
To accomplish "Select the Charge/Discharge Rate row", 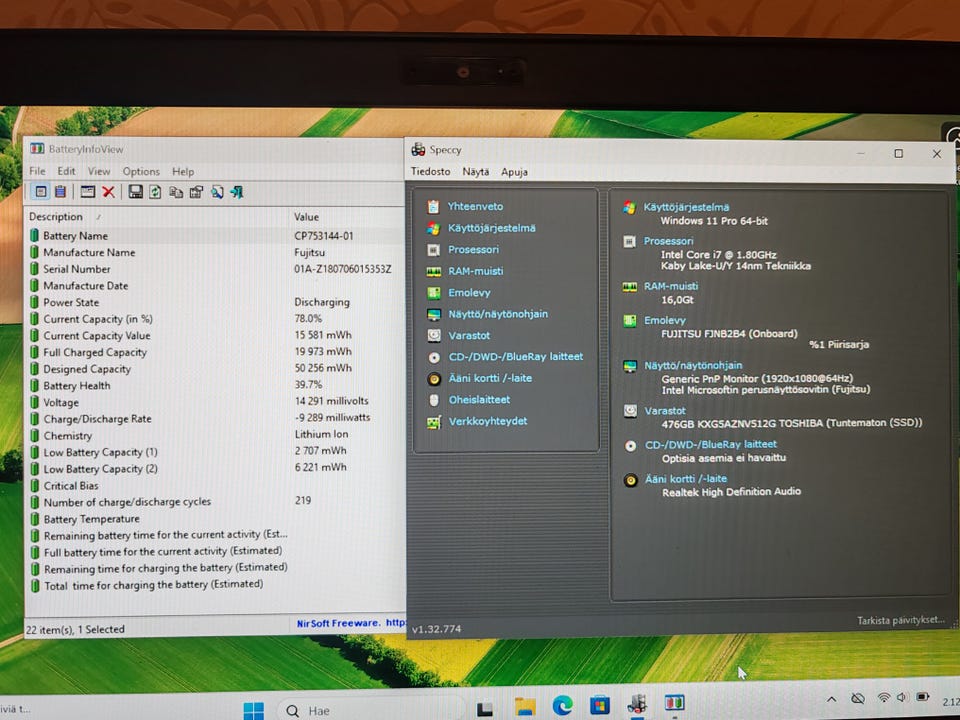I will [216, 419].
